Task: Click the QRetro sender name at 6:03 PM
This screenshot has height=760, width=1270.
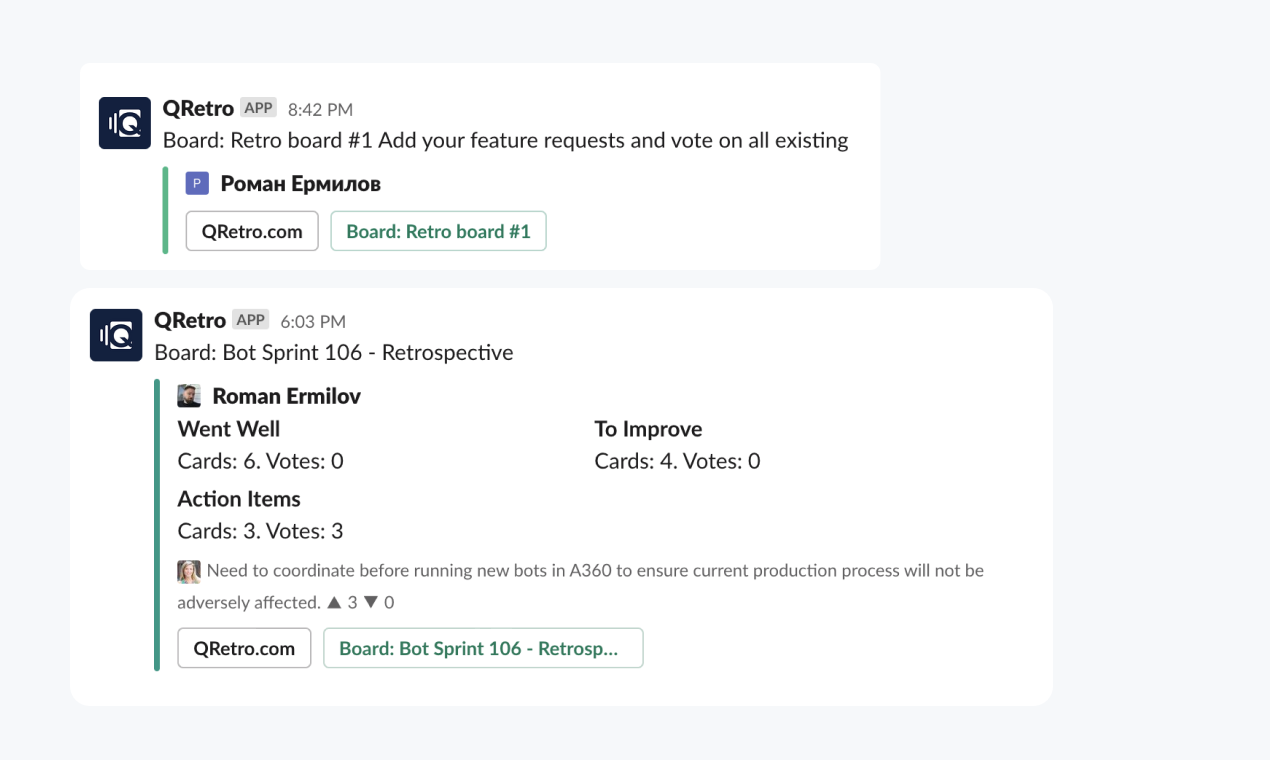Action: (190, 320)
